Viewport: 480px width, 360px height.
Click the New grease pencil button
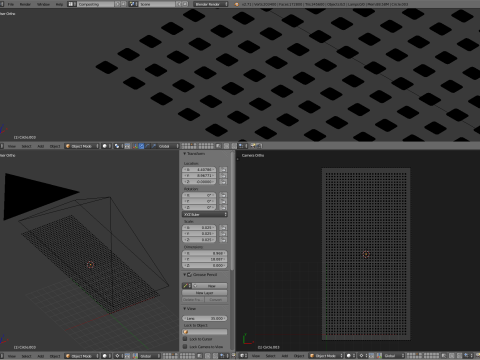point(210,286)
